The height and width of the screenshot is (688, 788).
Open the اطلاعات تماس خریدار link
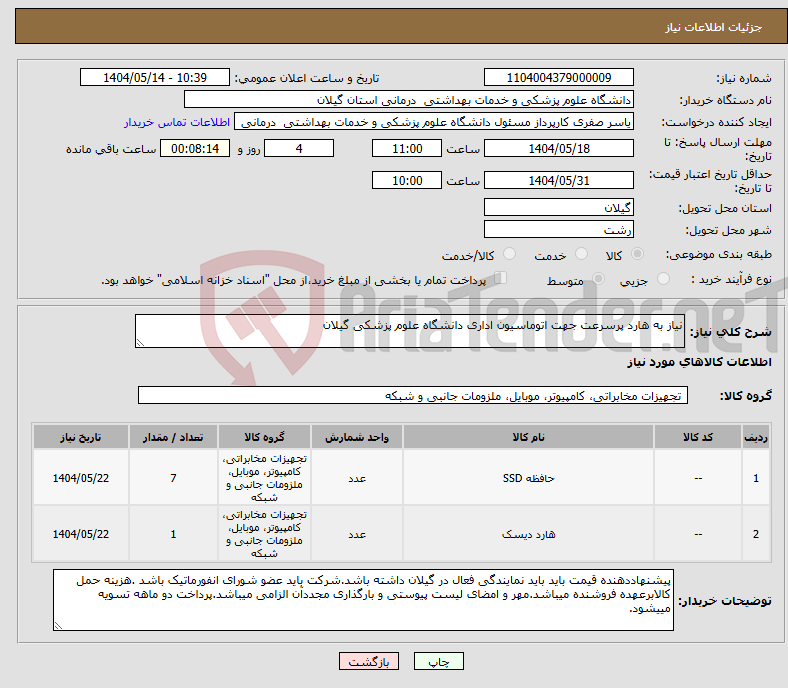pos(177,122)
